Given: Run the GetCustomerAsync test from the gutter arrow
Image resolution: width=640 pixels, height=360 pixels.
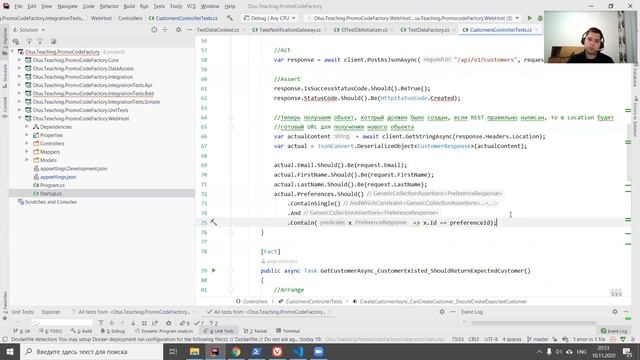Looking at the screenshot, I should pyautogui.click(x=213, y=270).
